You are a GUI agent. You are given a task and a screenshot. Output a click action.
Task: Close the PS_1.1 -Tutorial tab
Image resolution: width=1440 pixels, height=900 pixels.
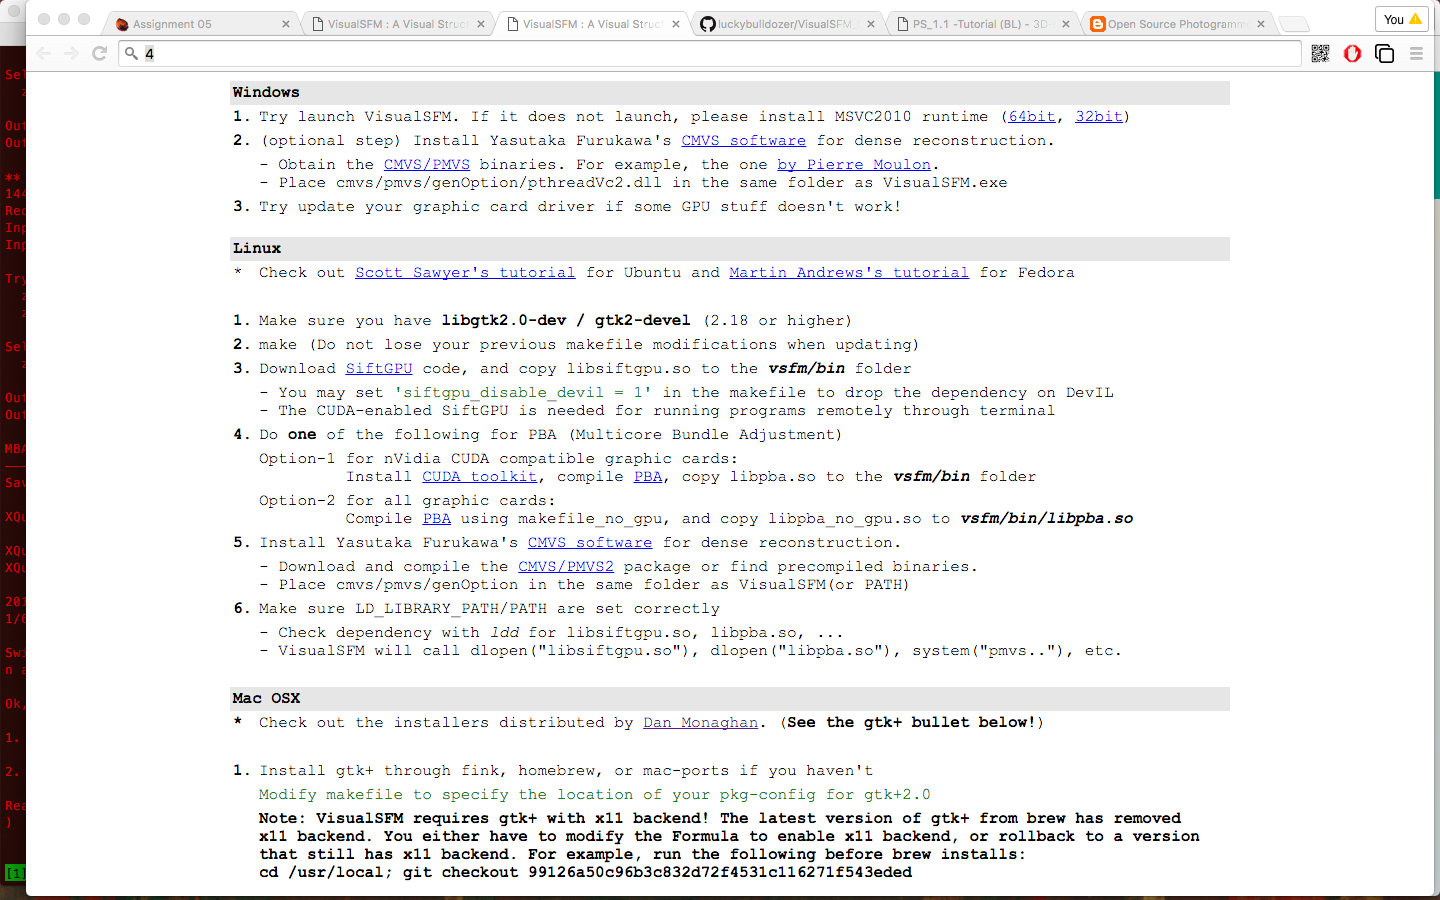pos(1065,23)
